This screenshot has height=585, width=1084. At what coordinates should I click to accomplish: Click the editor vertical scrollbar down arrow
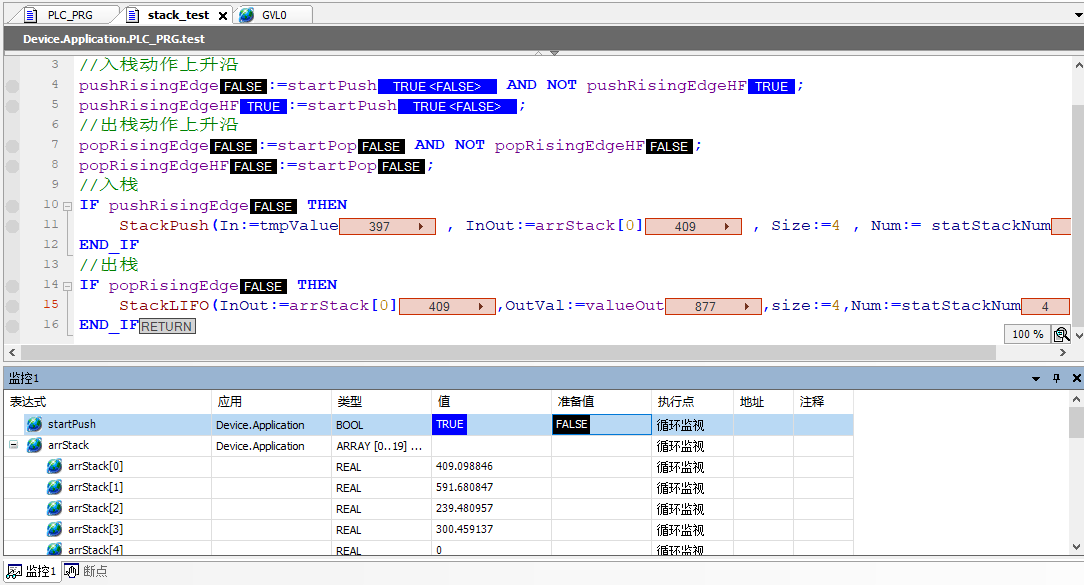click(1078, 335)
